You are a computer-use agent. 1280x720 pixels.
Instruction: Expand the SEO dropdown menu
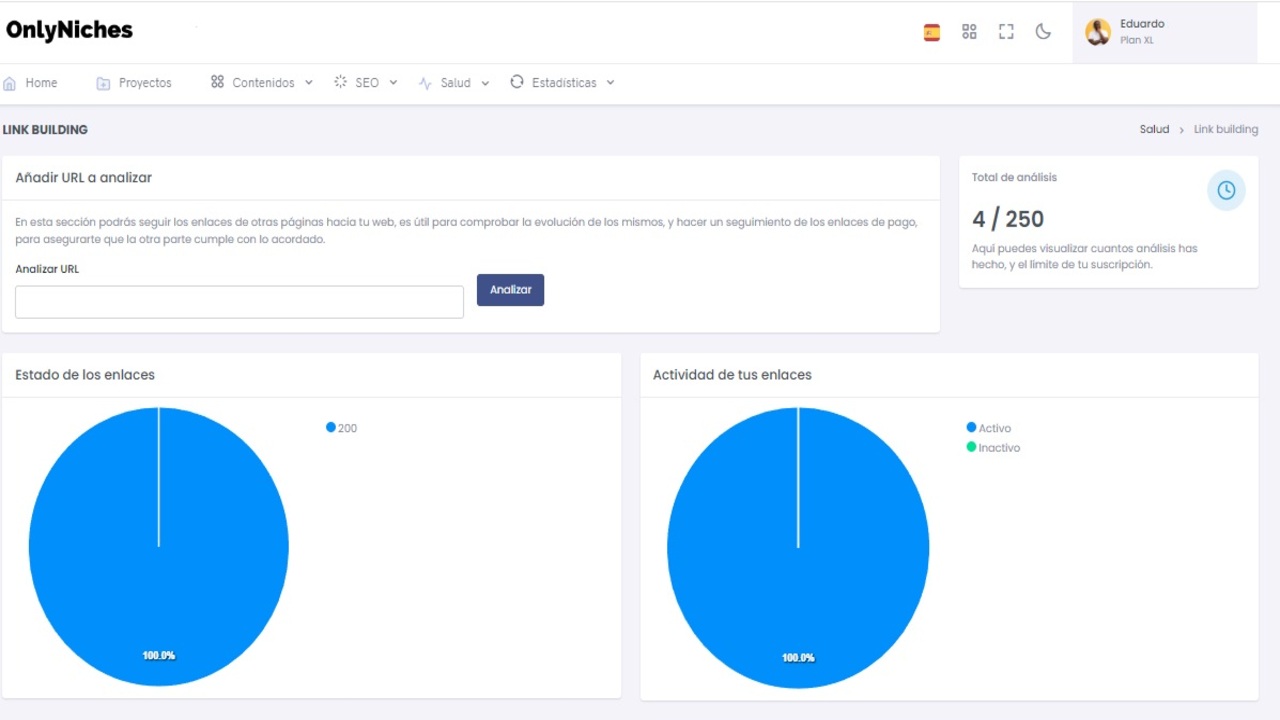(366, 83)
